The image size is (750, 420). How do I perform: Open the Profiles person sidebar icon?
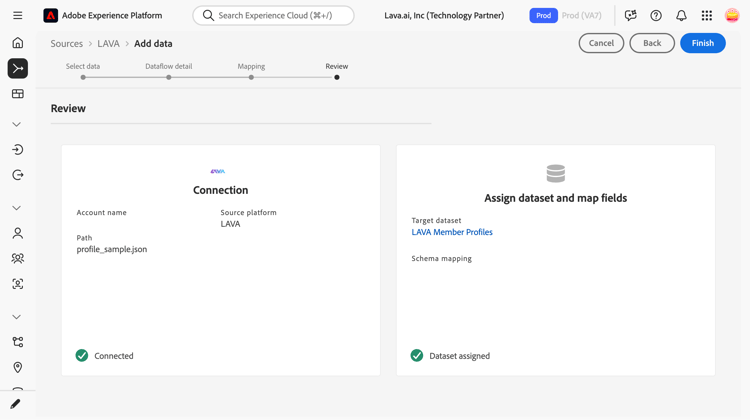click(x=18, y=233)
